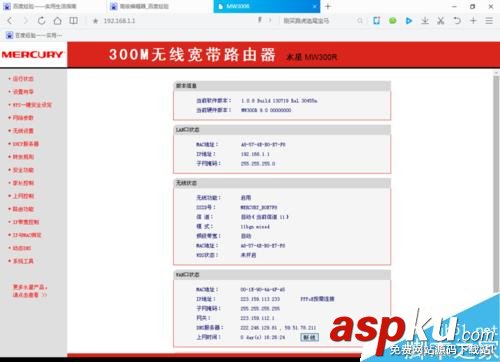Open the 百度经验 bookmark in bookmarks bar

(x=34, y=35)
